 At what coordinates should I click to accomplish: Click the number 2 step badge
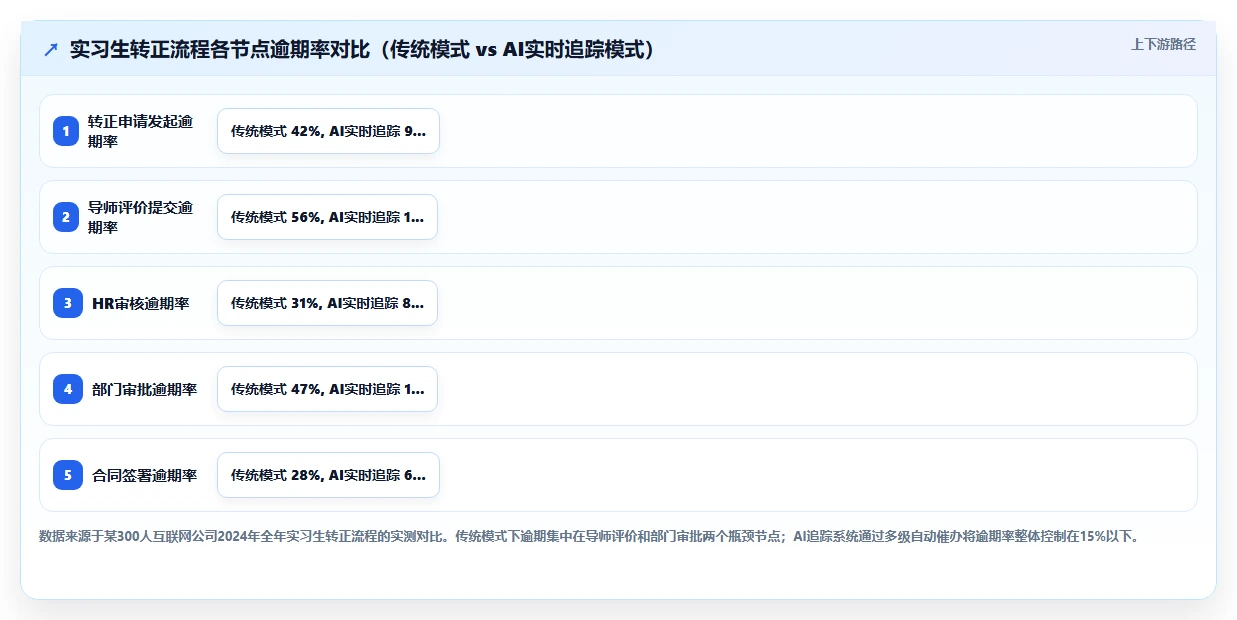(x=67, y=217)
